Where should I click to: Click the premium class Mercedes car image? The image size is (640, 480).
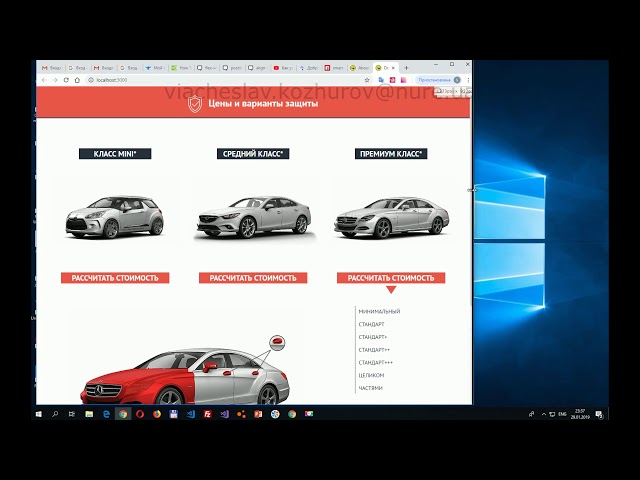(391, 217)
